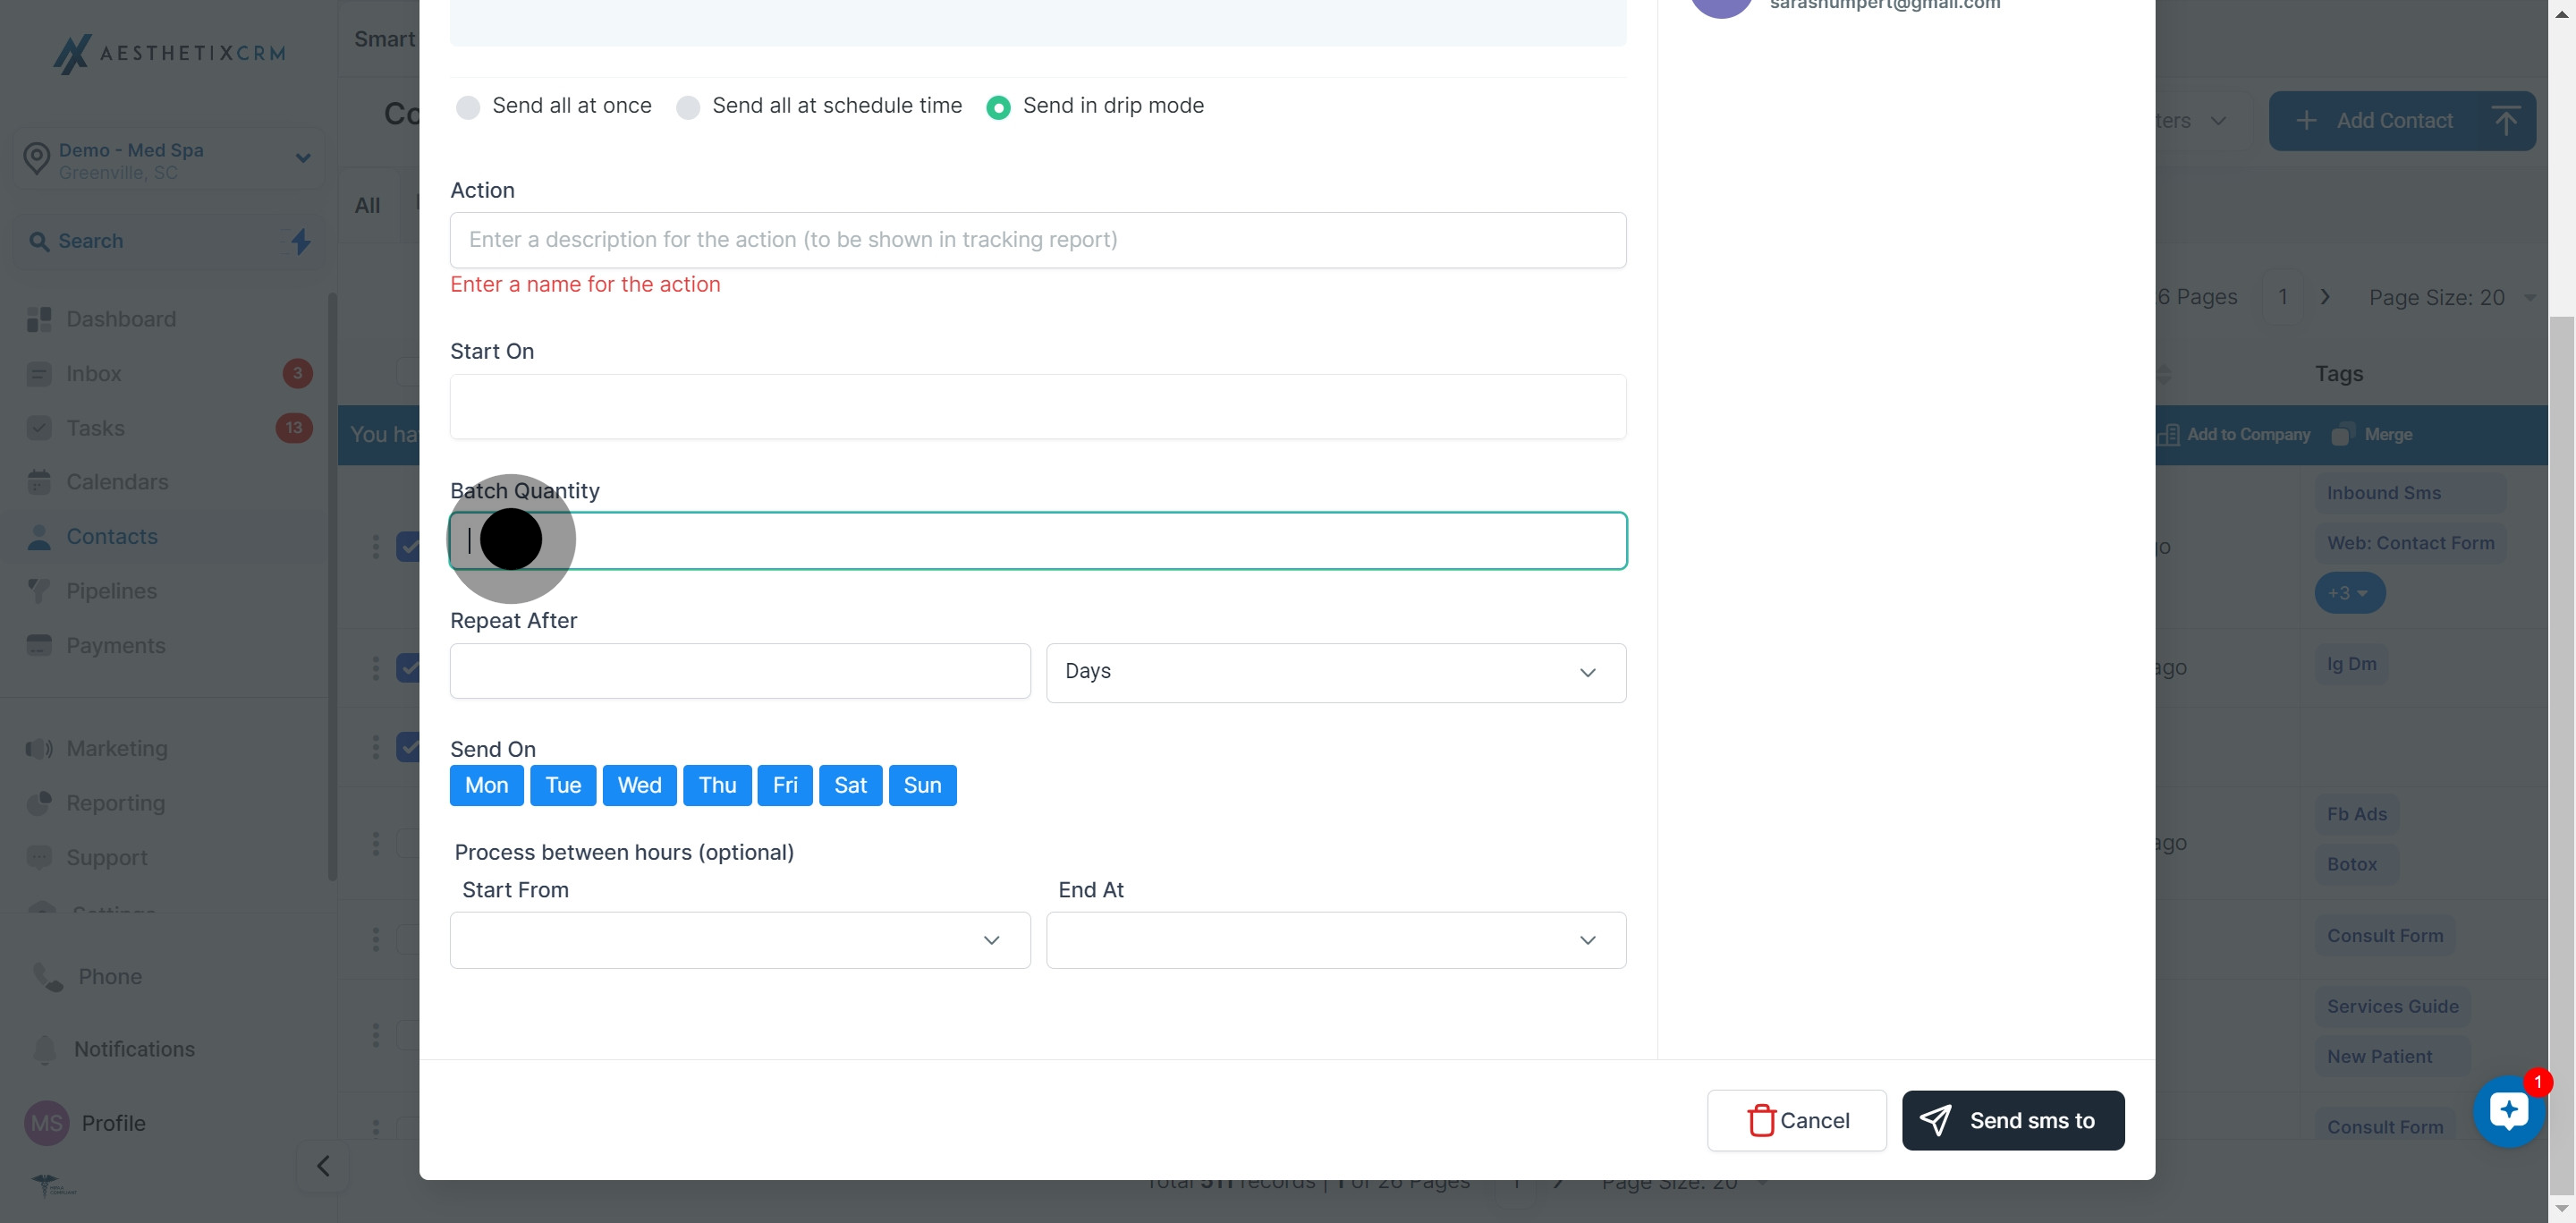This screenshot has height=1223, width=2576.
Task: Toggle the Wed day button
Action: pos(639,785)
